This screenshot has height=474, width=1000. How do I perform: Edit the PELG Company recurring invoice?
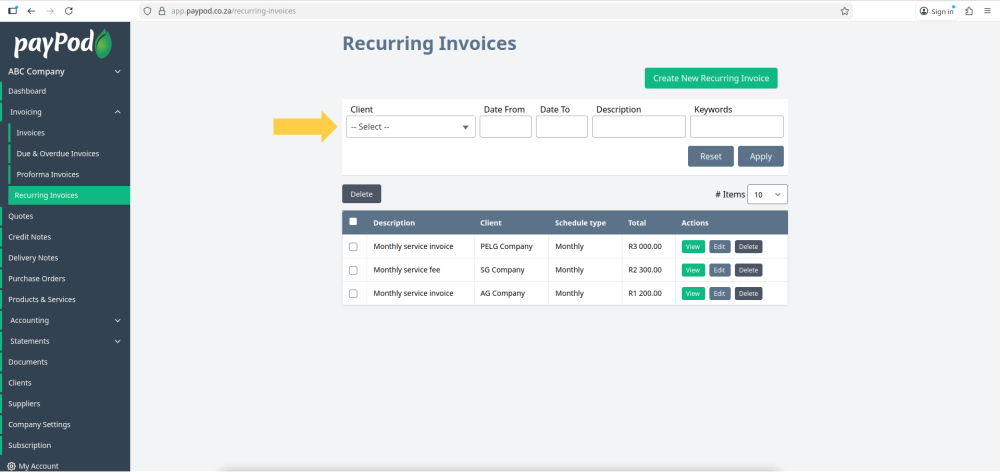pos(720,247)
